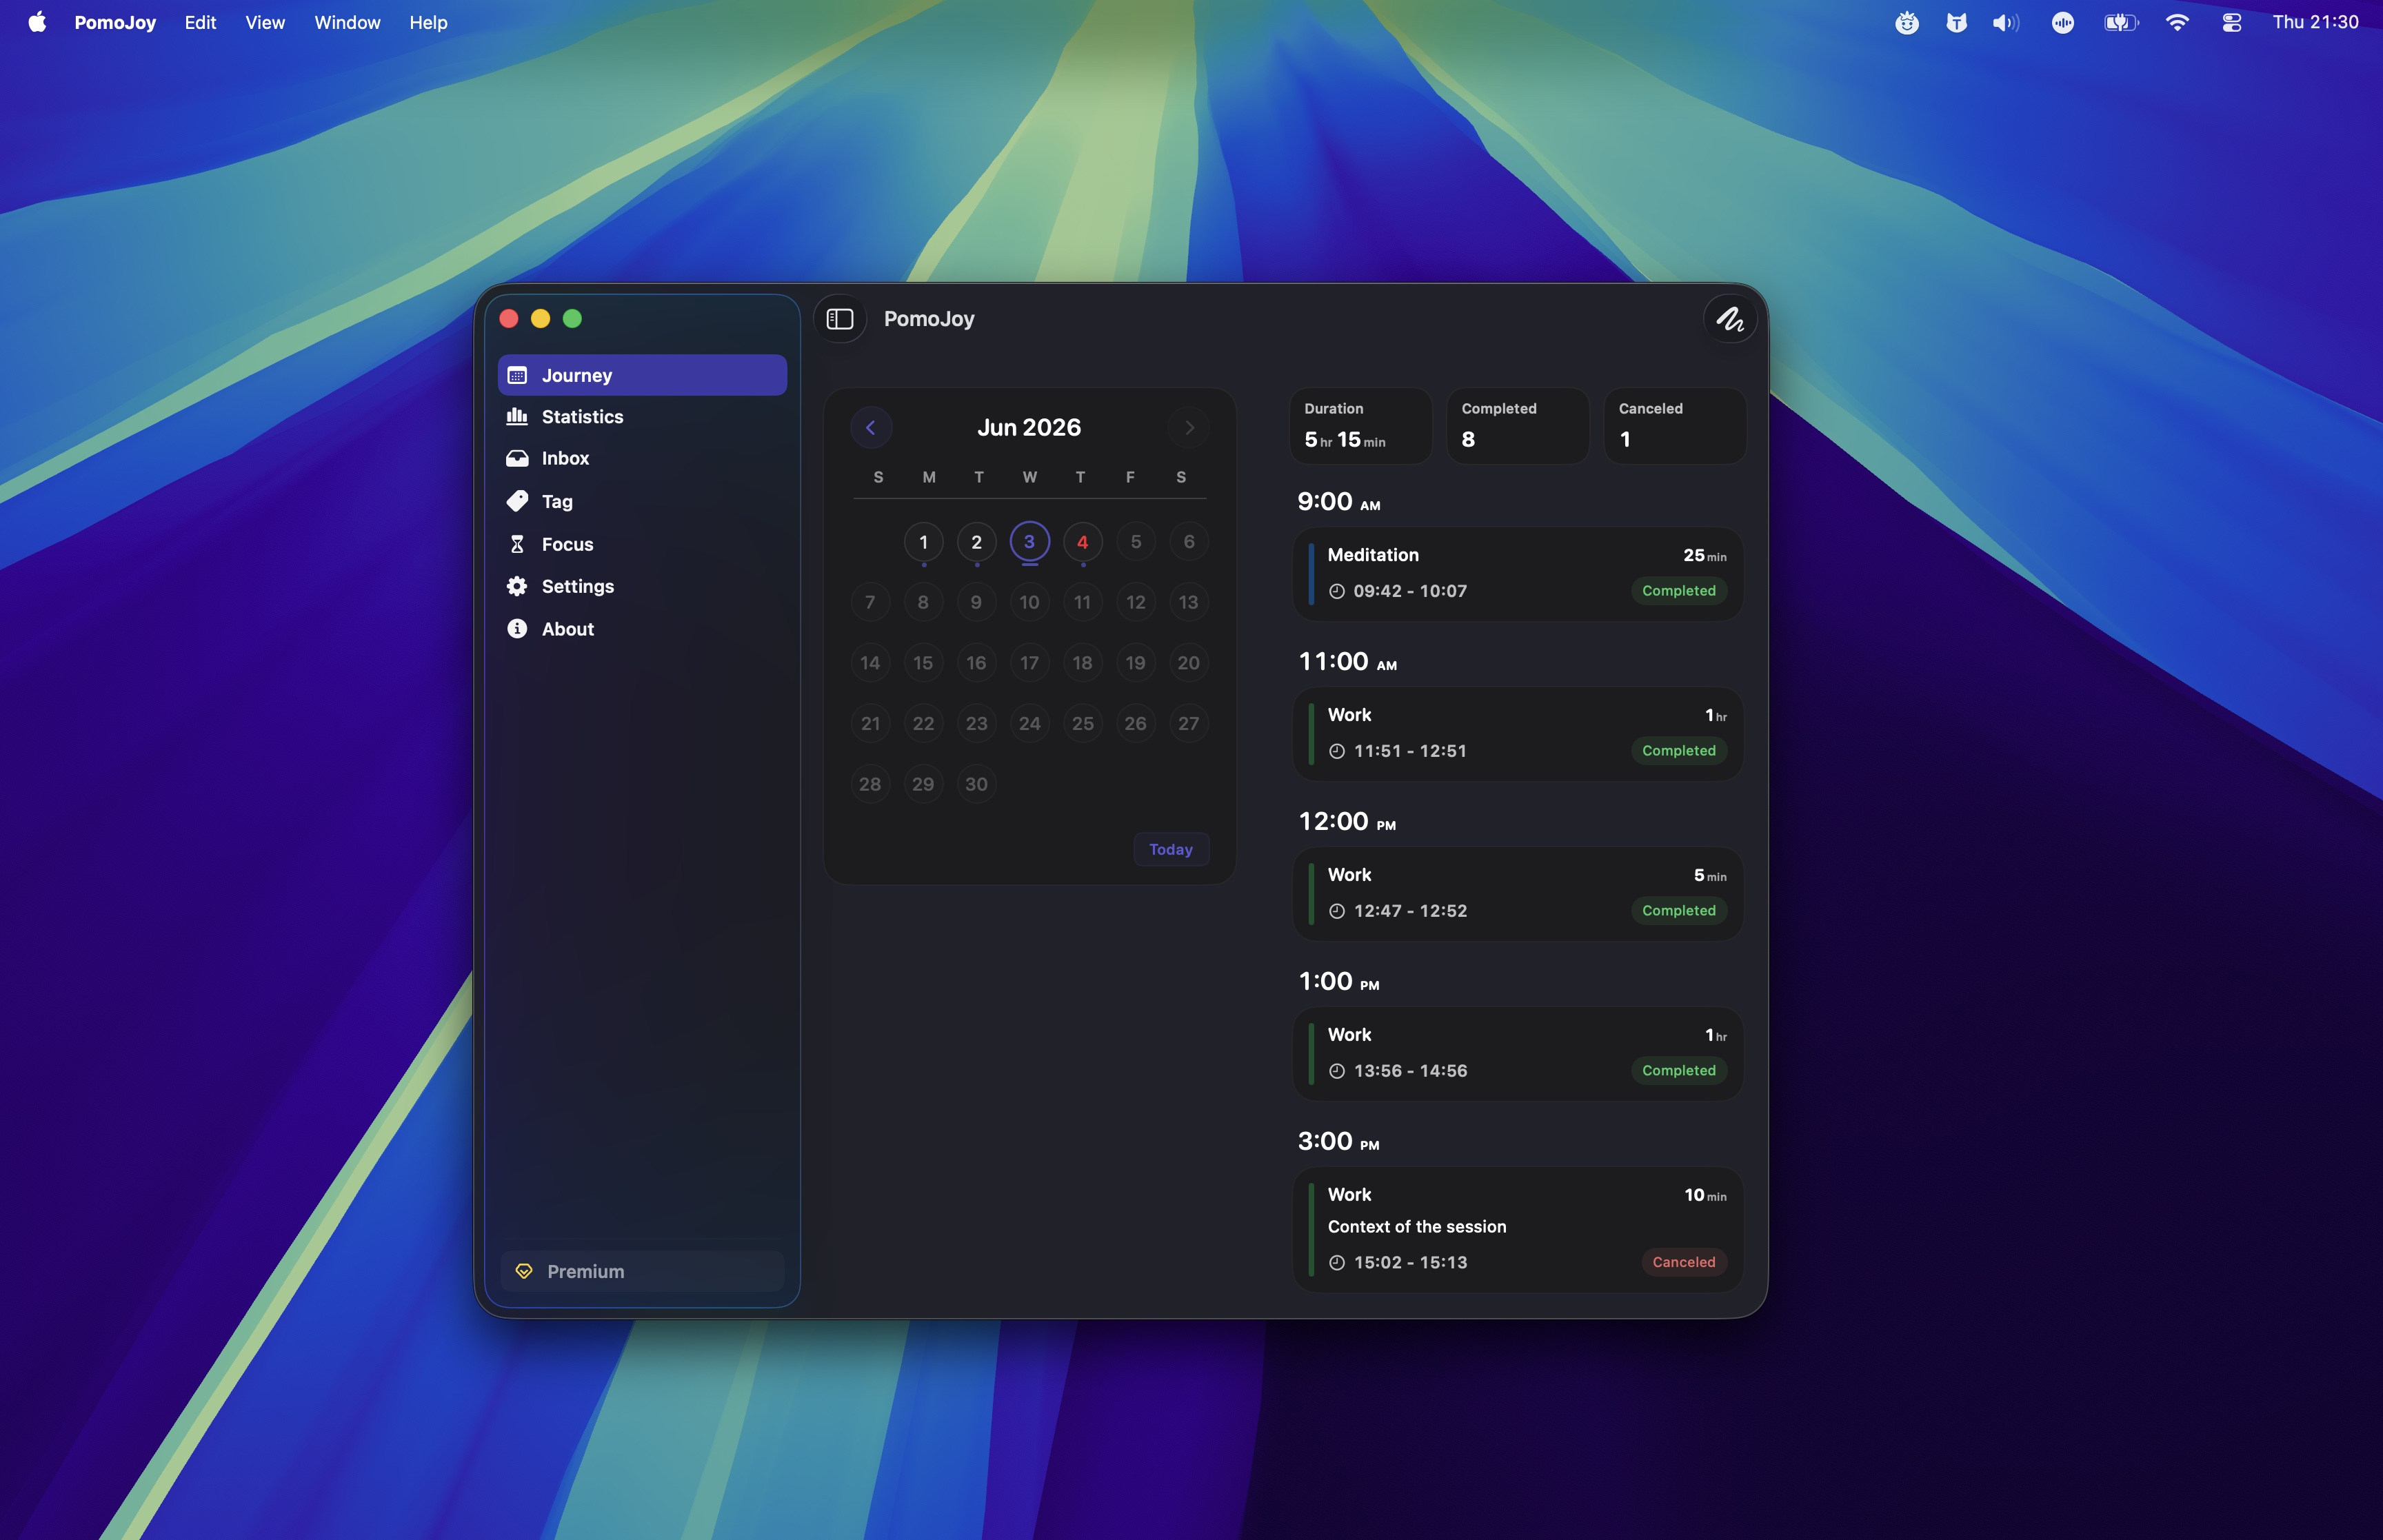Click the battery status icon

[x=2121, y=22]
